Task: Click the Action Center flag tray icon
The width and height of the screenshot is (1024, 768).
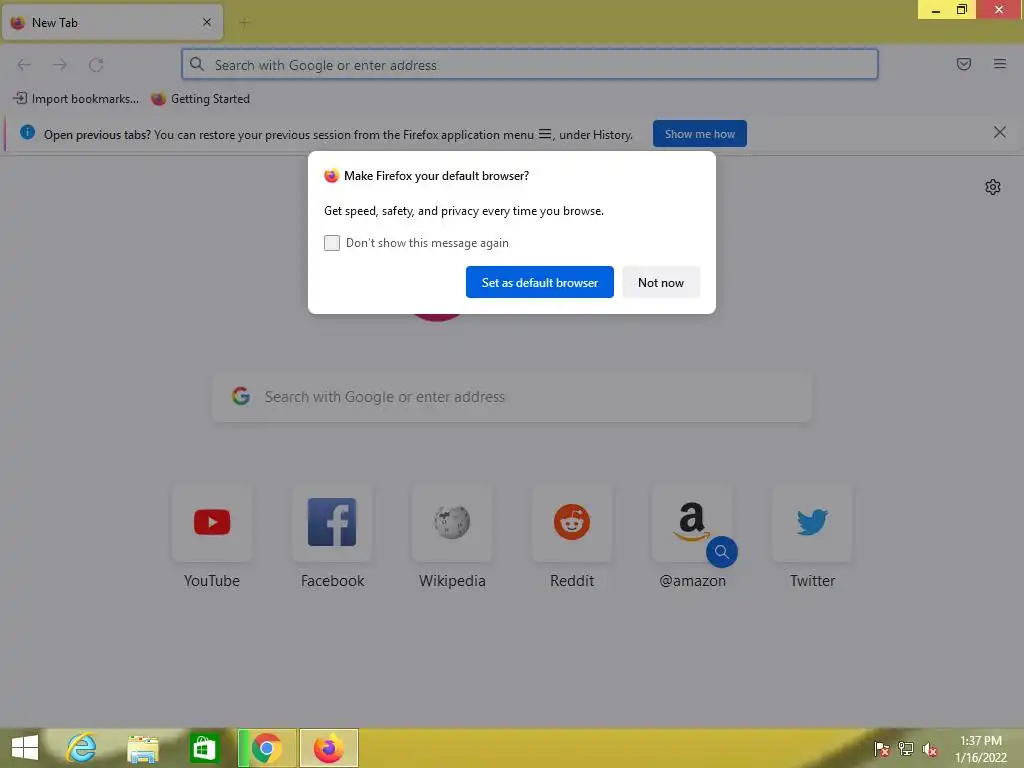Action: pos(882,749)
